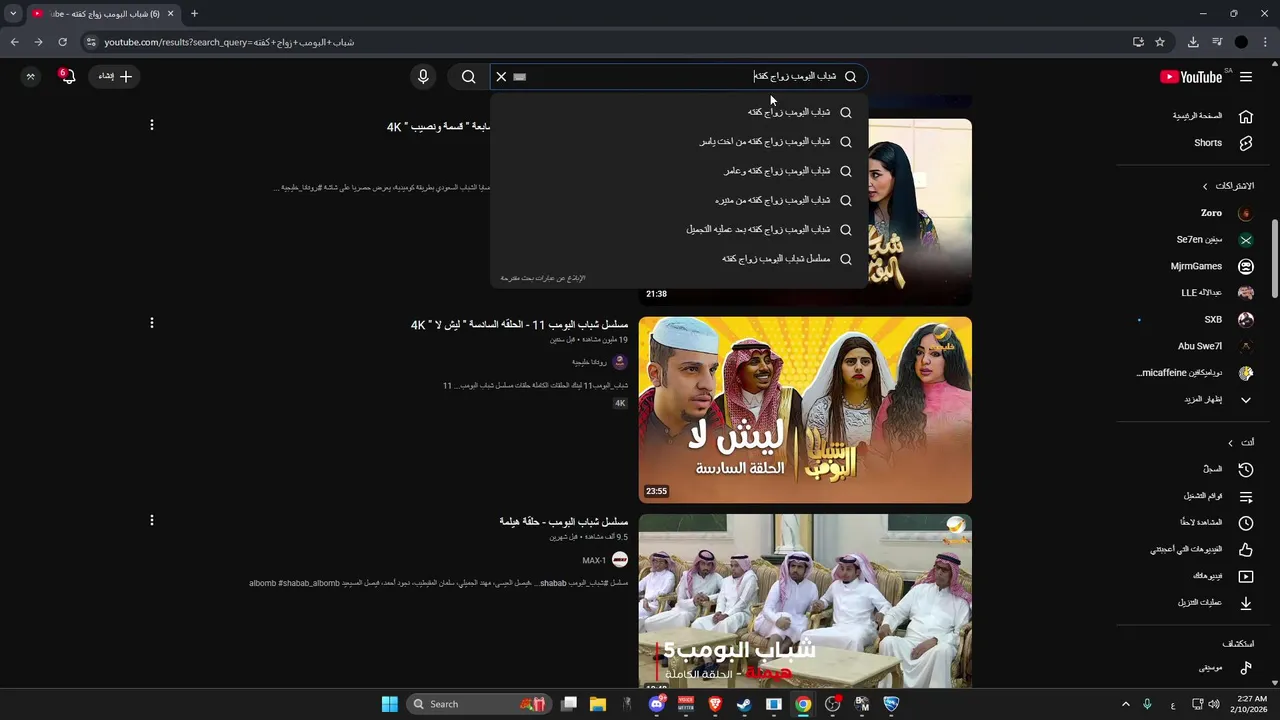
Task: Open the account avatar at top left
Action: 31,77
